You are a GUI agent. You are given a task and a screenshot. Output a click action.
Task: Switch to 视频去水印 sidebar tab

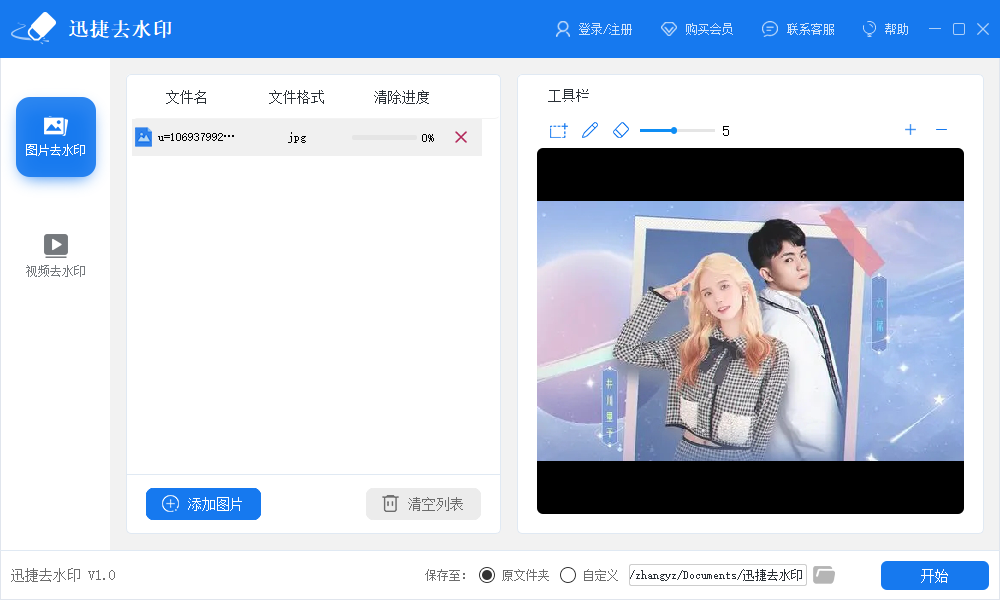[x=55, y=256]
